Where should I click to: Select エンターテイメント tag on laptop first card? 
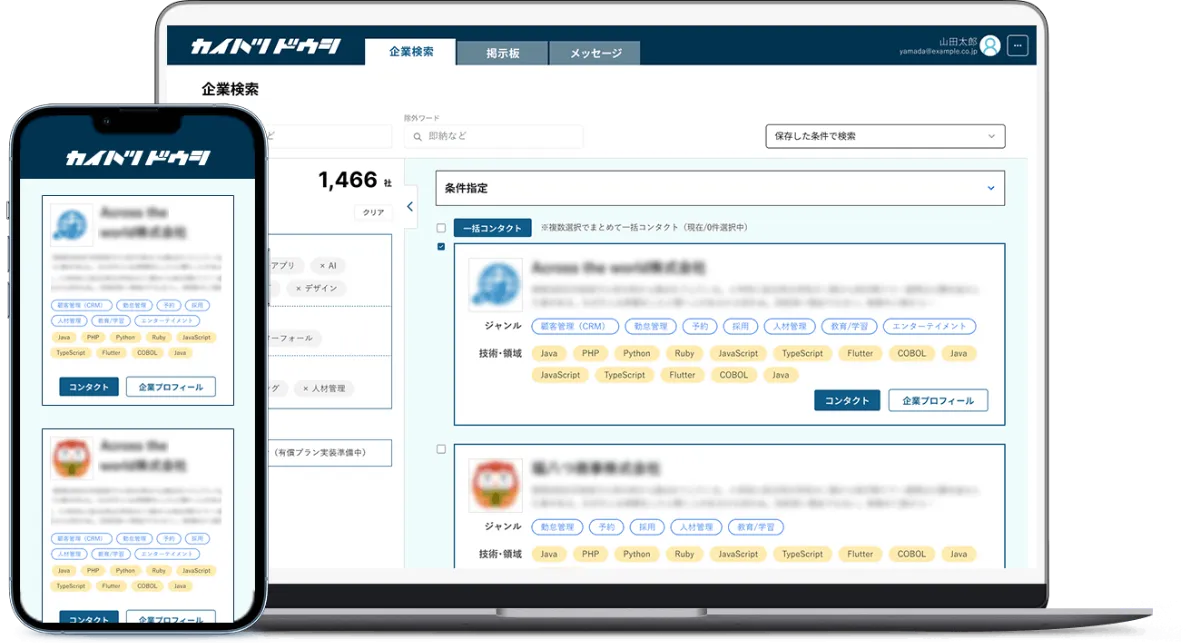(x=930, y=326)
